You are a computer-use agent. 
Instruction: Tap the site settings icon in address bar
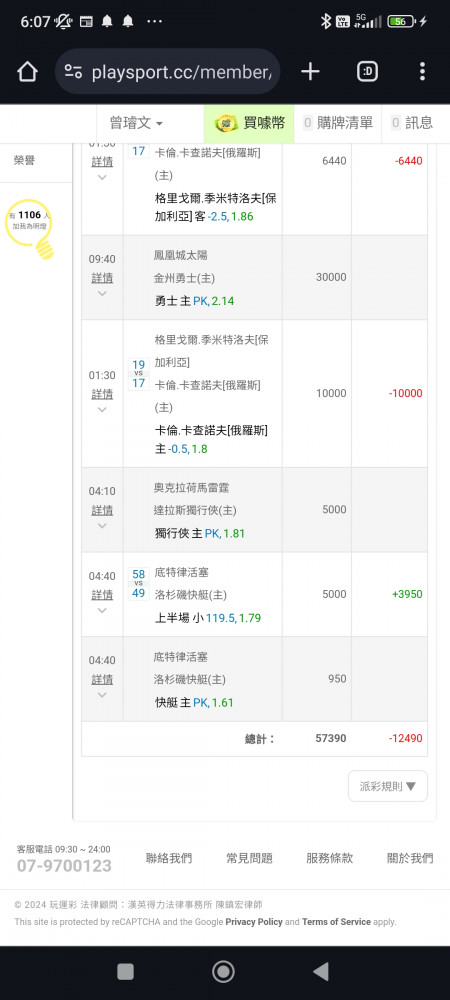click(73, 71)
